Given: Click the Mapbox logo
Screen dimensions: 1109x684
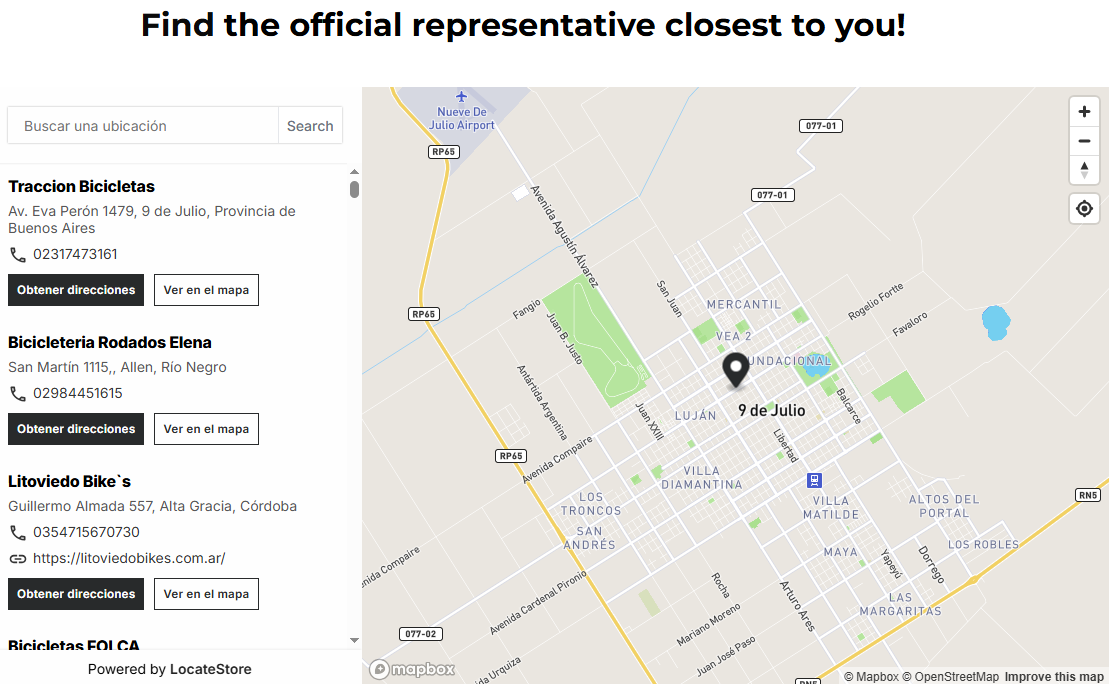Looking at the screenshot, I should click(412, 669).
